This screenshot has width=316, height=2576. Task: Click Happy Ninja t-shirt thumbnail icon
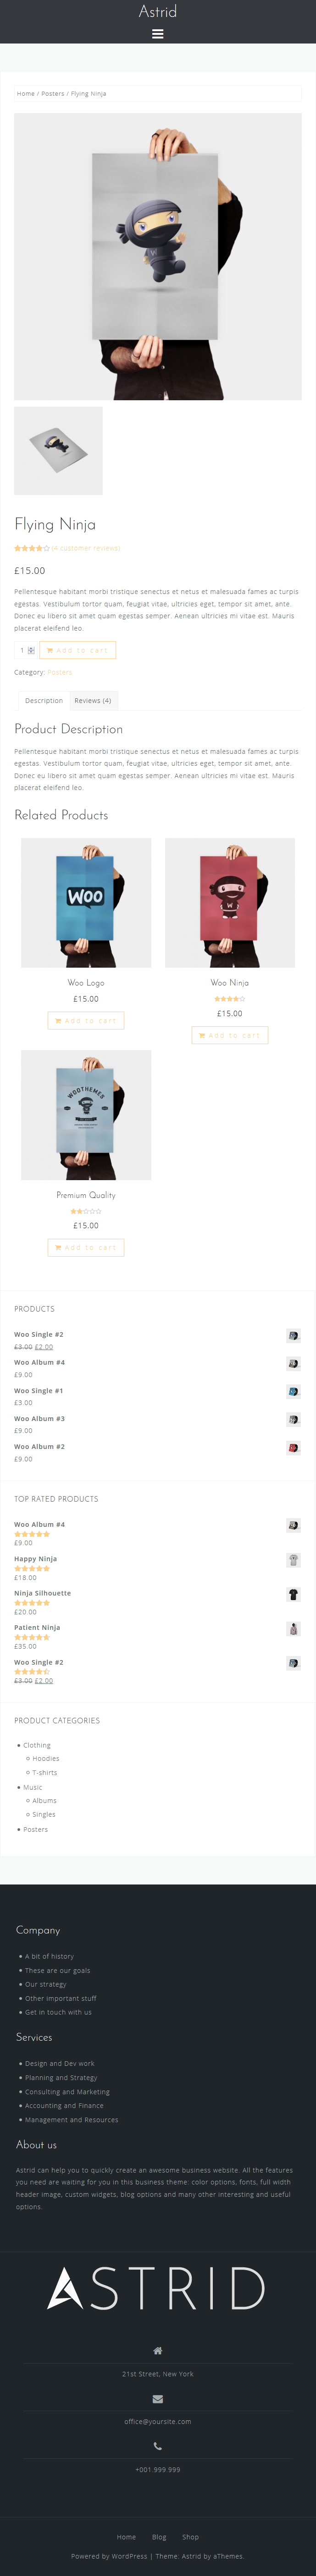(294, 1560)
